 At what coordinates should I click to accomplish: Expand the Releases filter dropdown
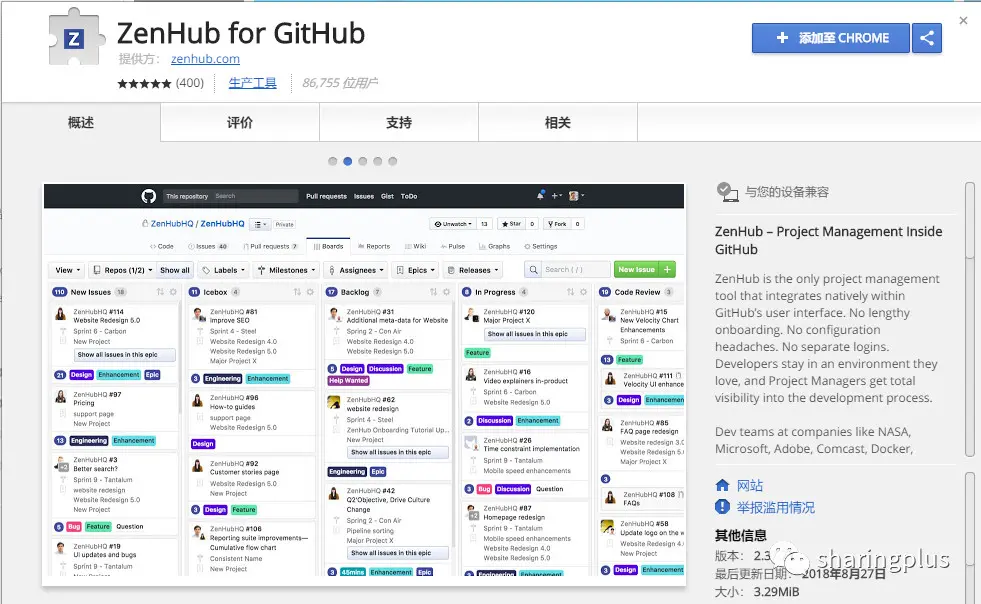click(x=474, y=270)
